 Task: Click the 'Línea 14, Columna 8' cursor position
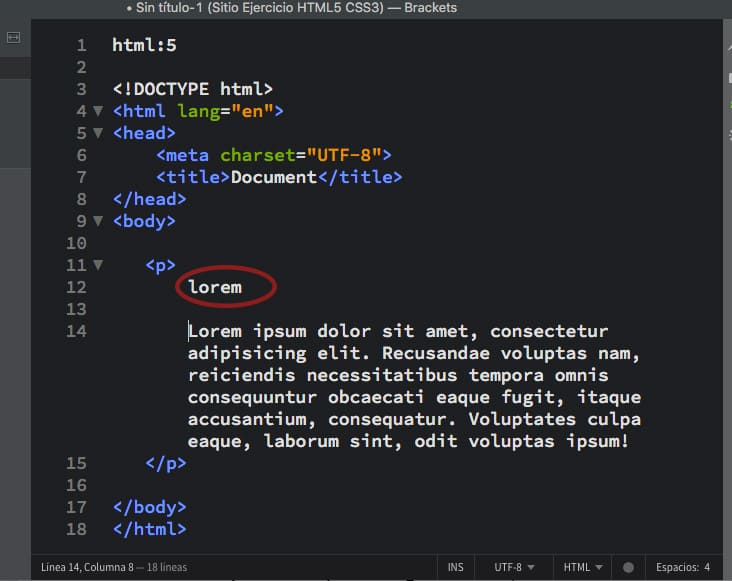(x=87, y=567)
